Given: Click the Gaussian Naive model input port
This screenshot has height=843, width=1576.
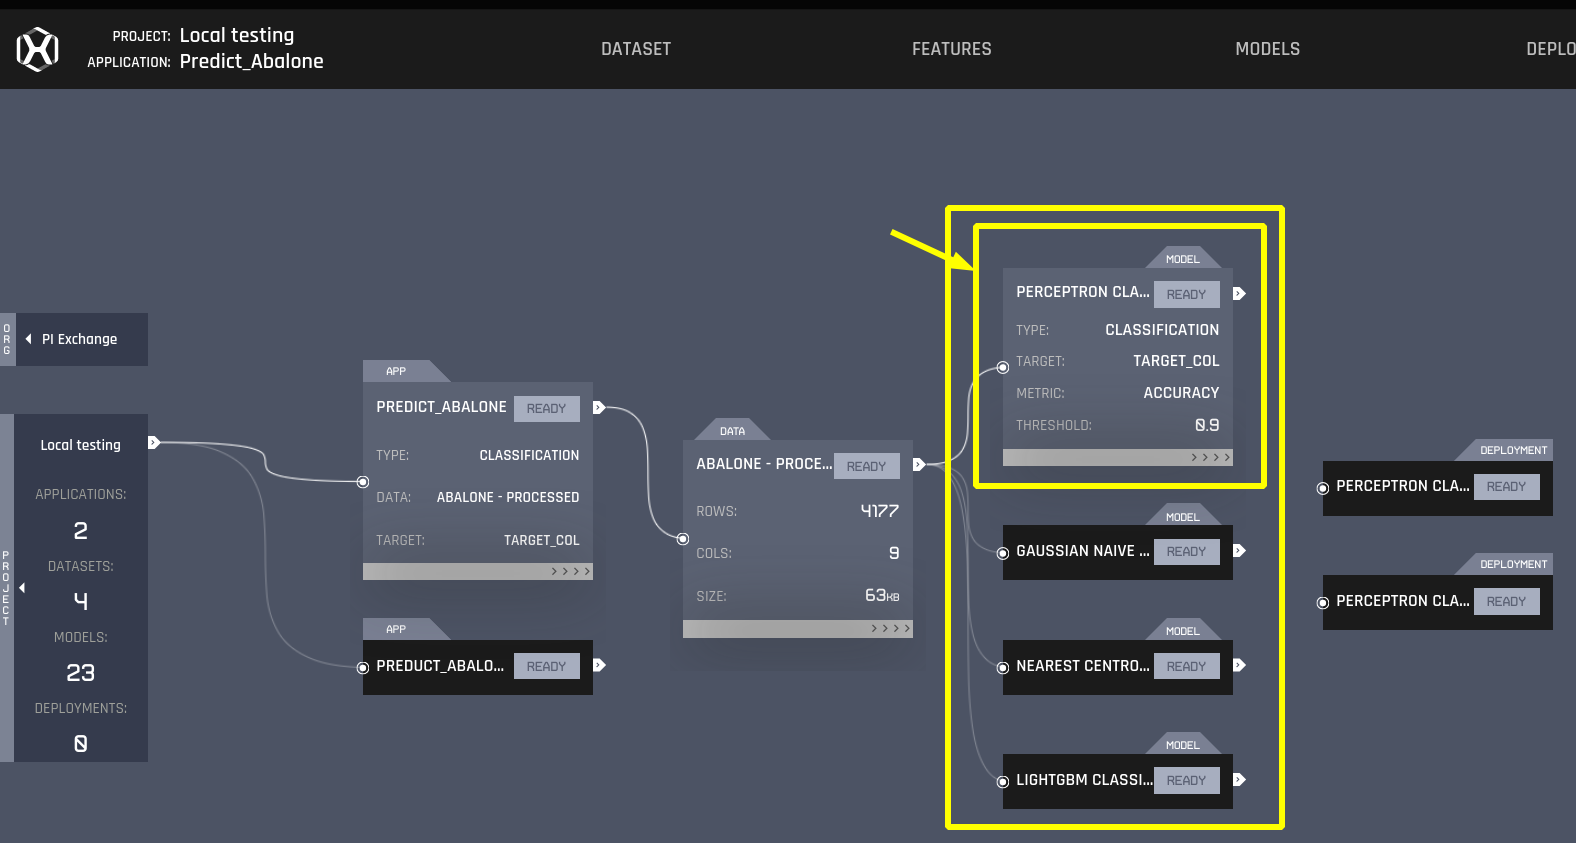Looking at the screenshot, I should (x=1003, y=553).
